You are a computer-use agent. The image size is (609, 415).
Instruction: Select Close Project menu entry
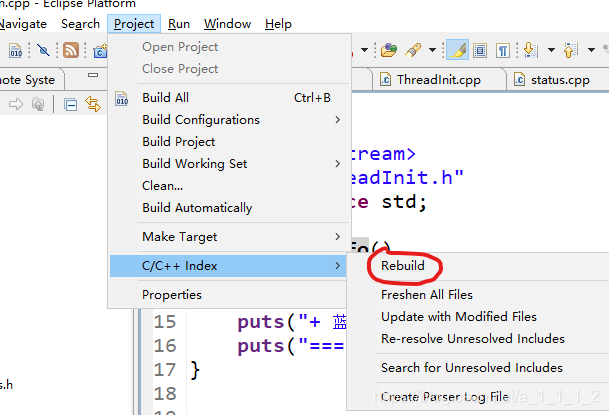(x=229, y=69)
